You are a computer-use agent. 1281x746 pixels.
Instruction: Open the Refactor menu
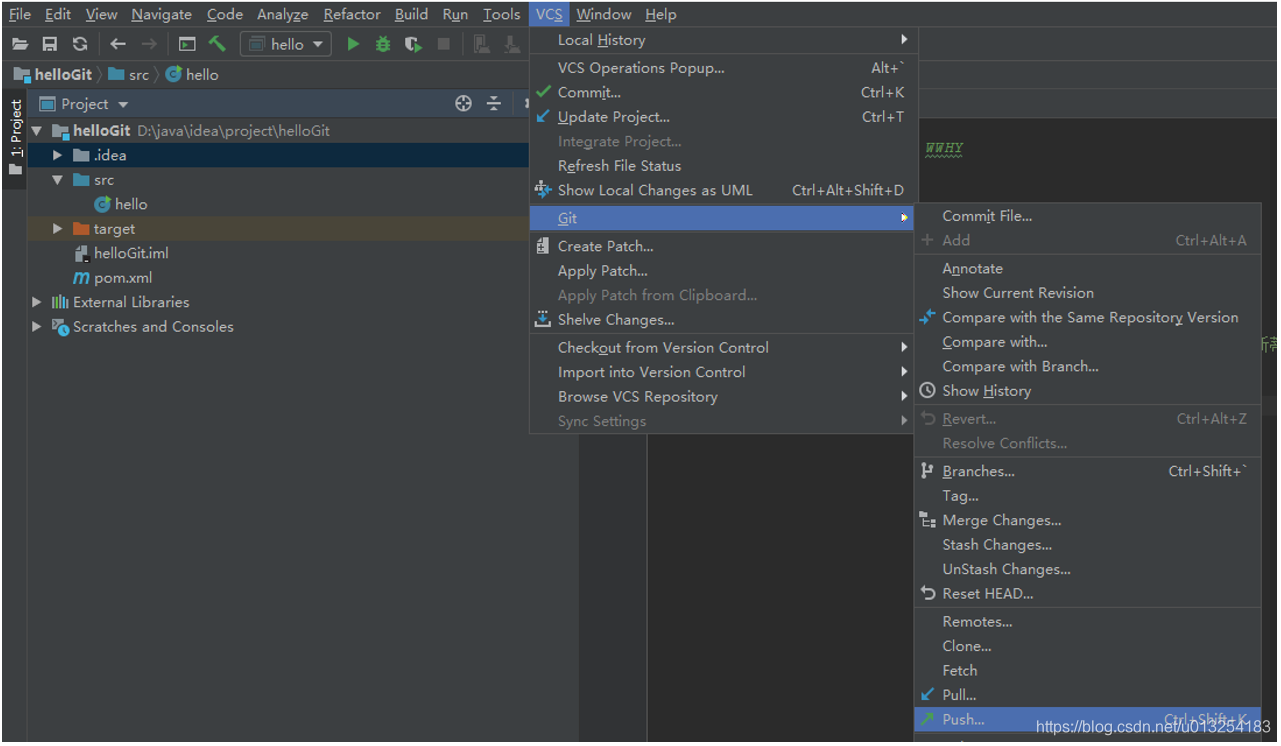(x=352, y=14)
